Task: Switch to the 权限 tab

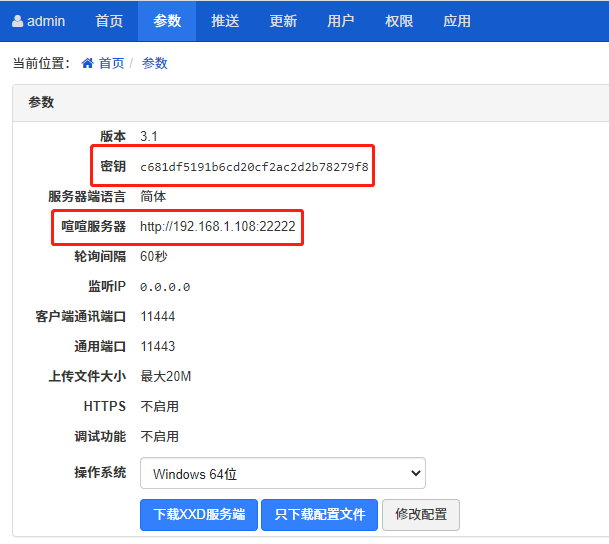Action: (x=399, y=21)
